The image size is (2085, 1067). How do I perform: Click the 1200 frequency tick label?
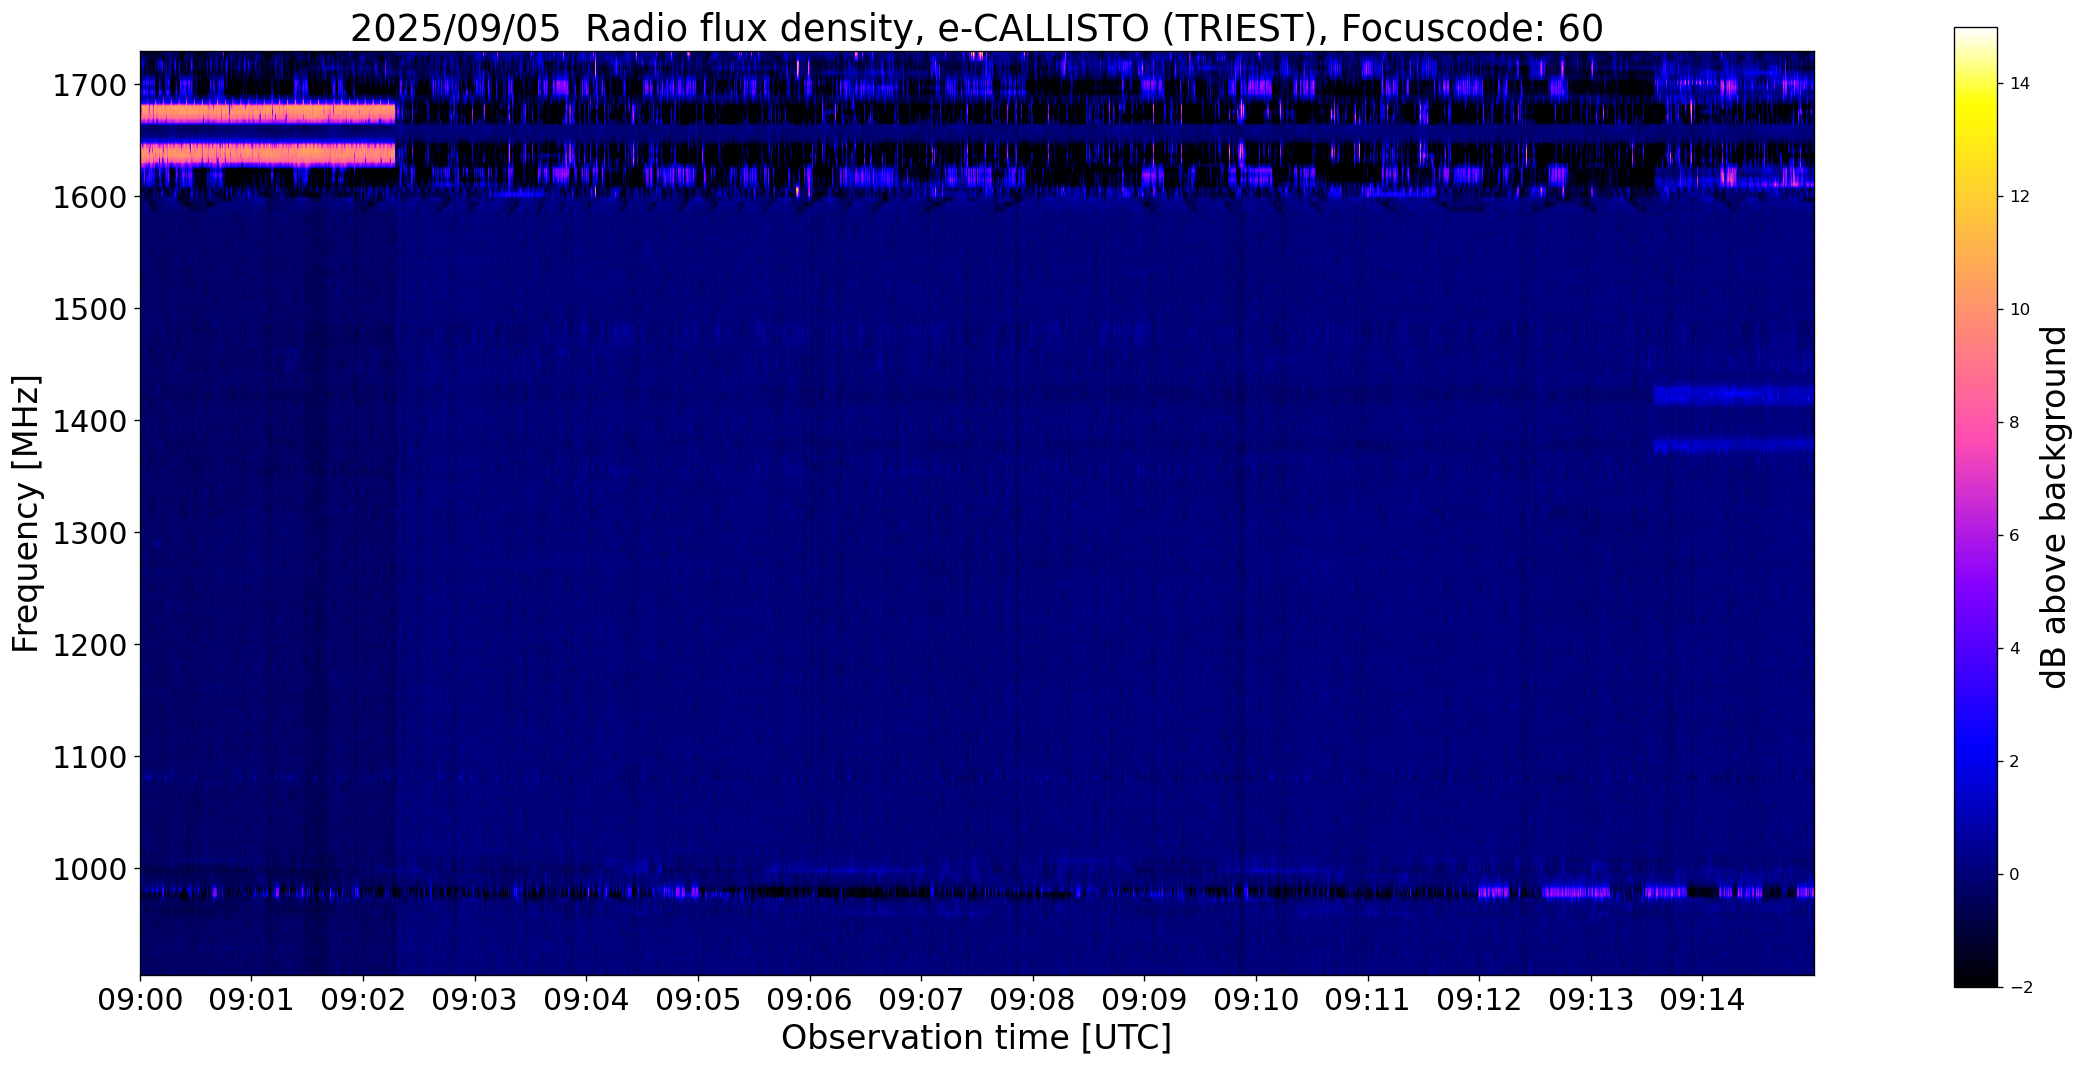[x=90, y=645]
